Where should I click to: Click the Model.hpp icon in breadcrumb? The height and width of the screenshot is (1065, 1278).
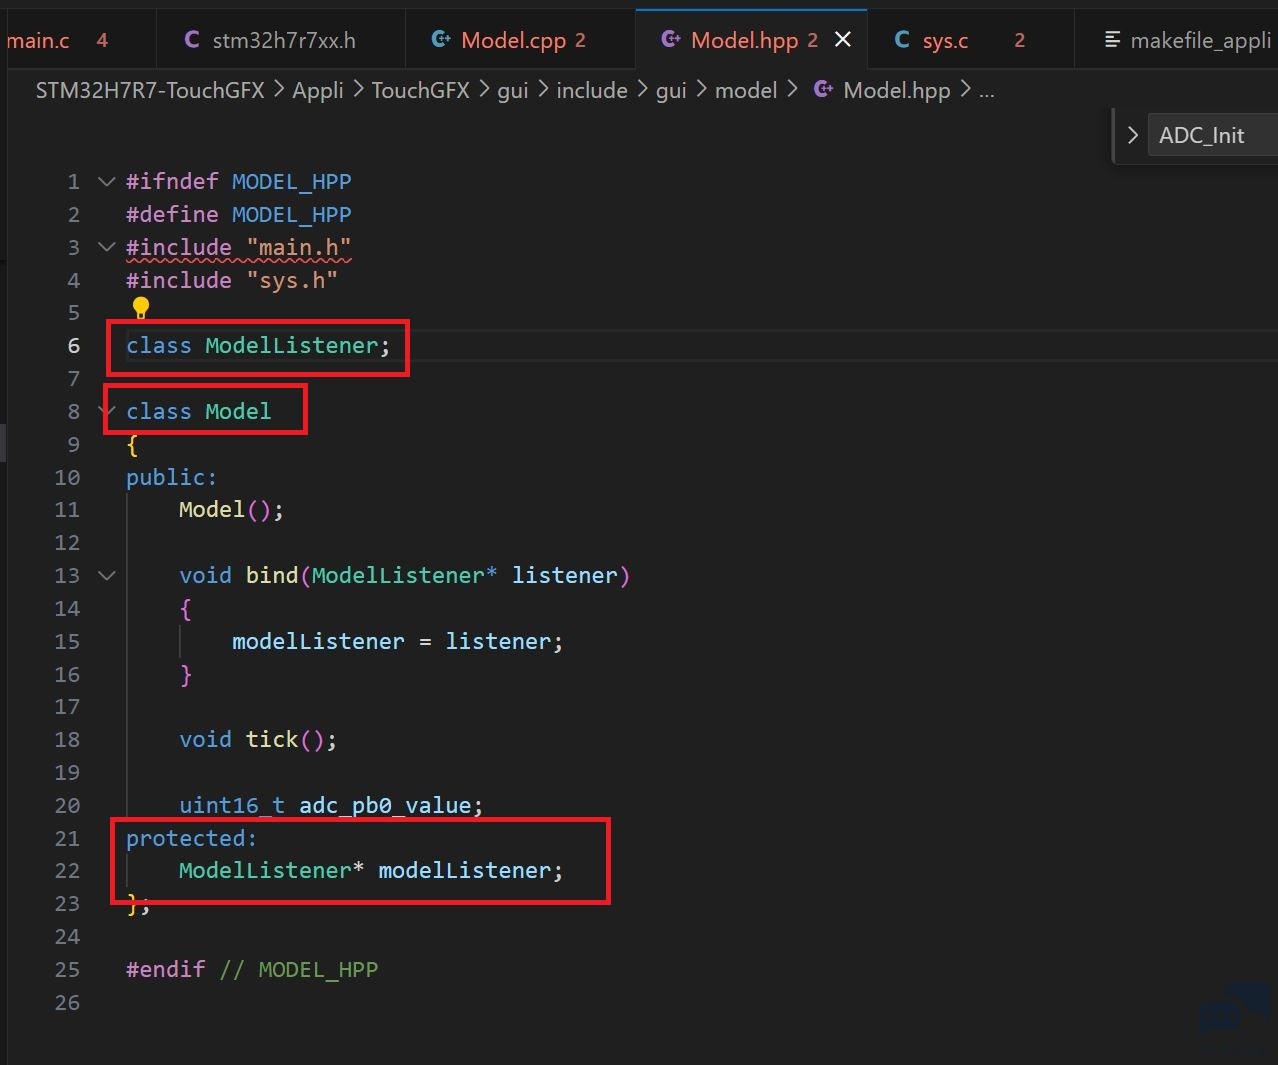click(823, 90)
